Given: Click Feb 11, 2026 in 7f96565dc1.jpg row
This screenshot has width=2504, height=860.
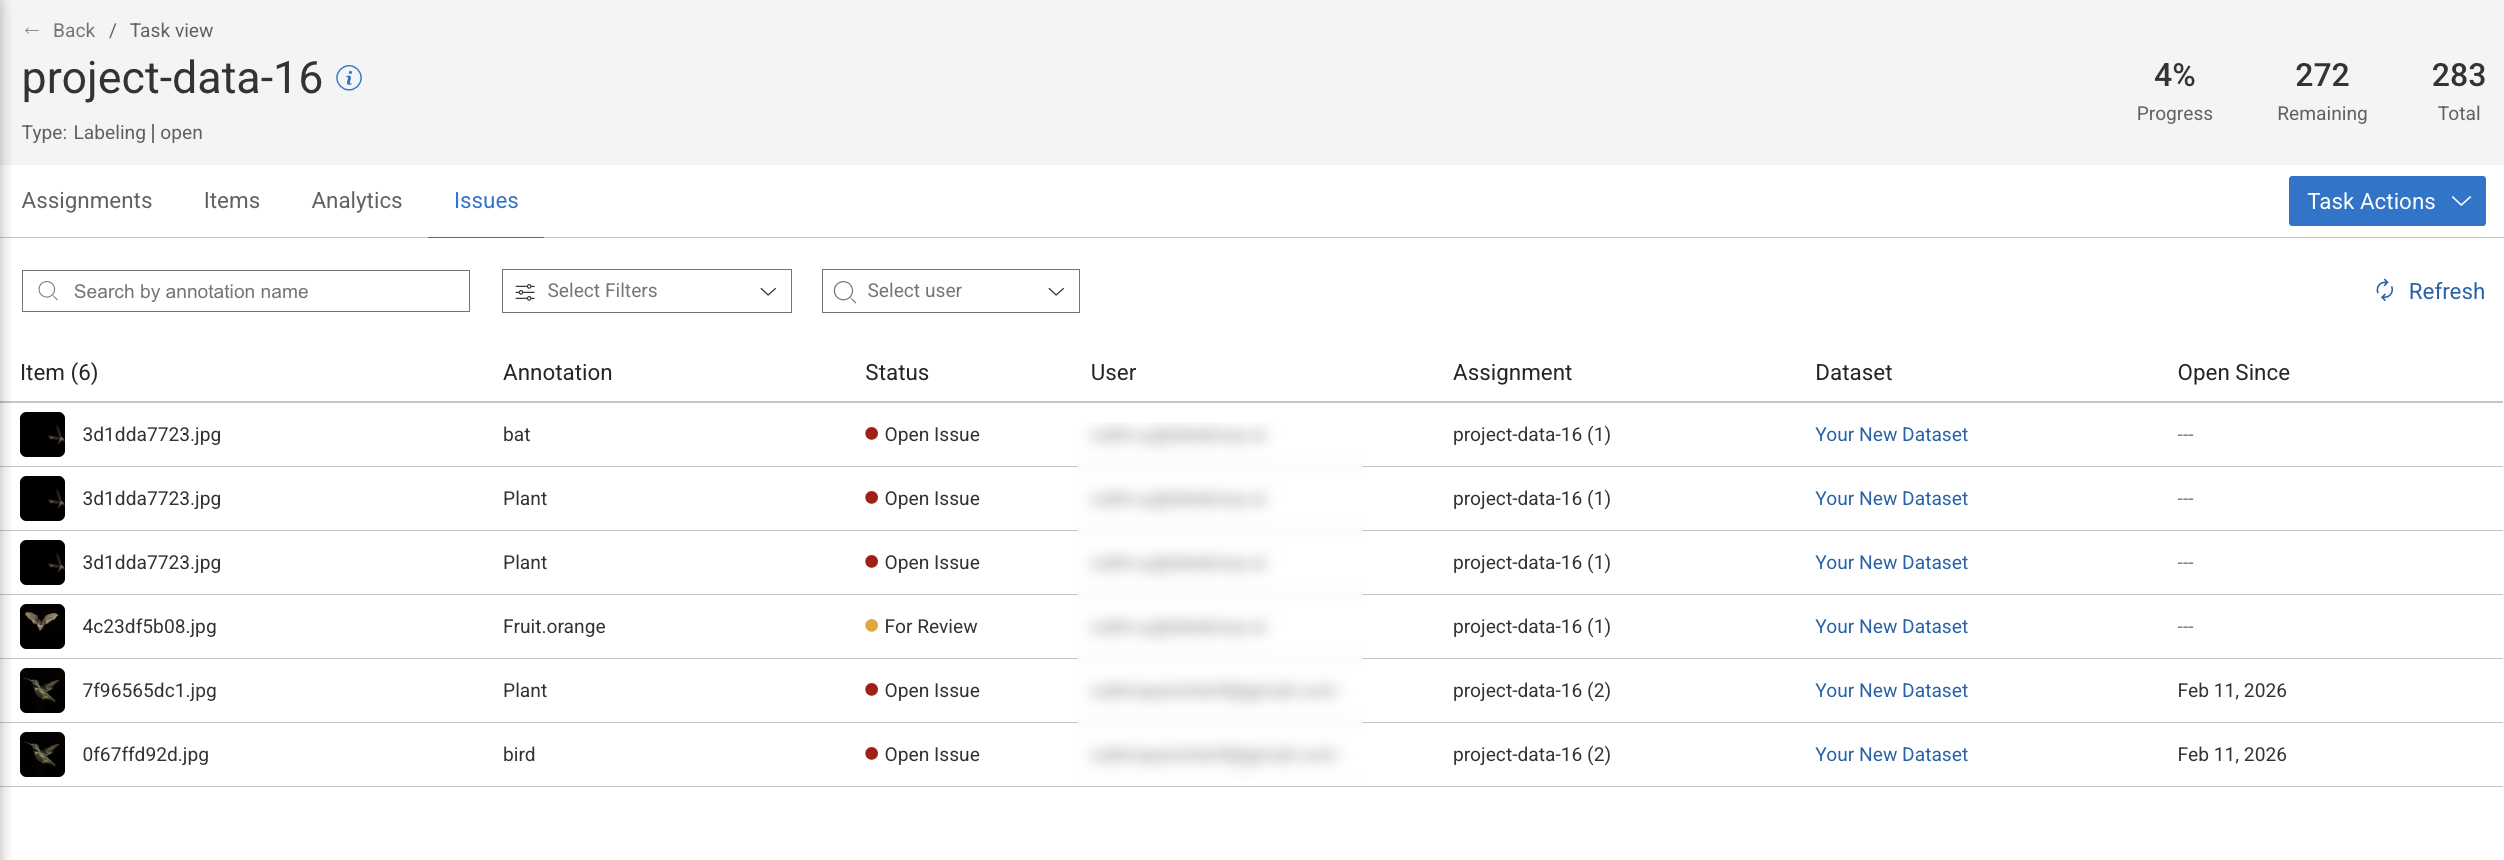Looking at the screenshot, I should pos(2232,691).
